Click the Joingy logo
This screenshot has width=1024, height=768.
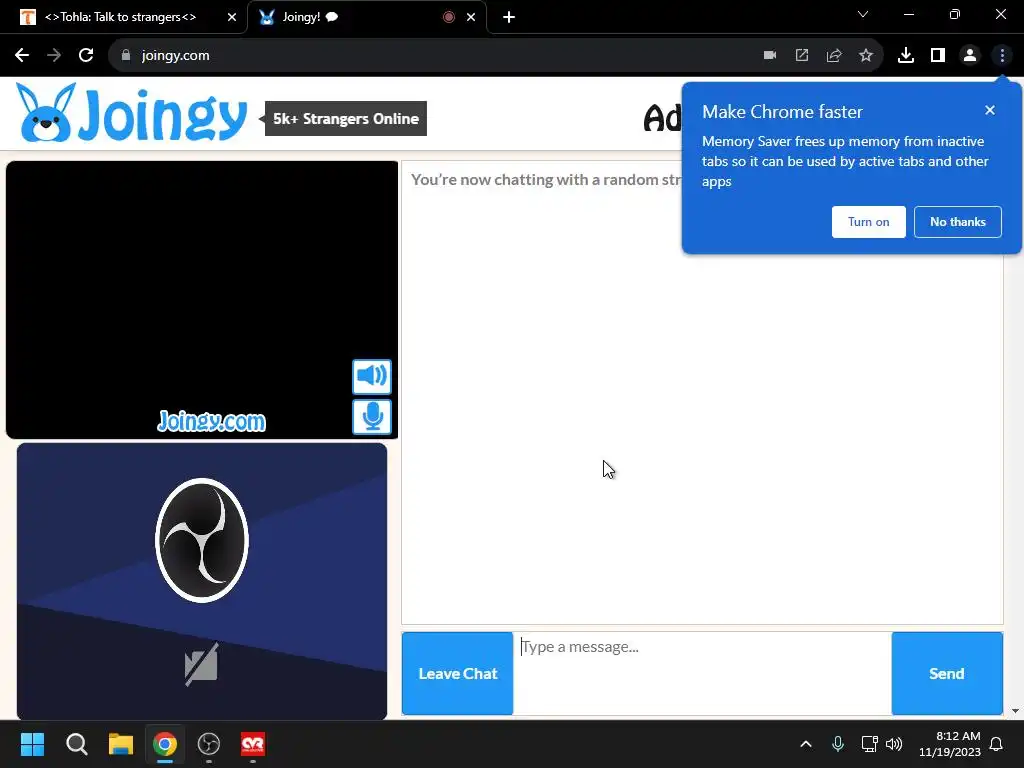[131, 114]
